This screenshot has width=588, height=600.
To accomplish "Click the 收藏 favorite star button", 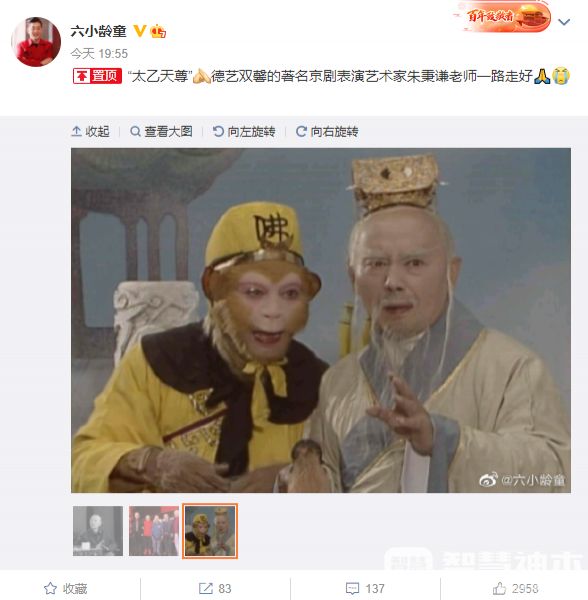I will [x=66, y=589].
